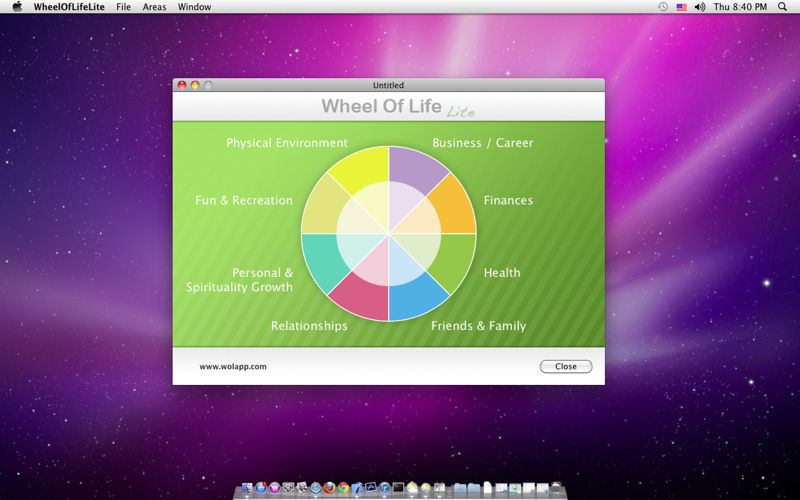Screen dimensions: 800x500
Task: Click the Business / Career label
Action: [483, 143]
